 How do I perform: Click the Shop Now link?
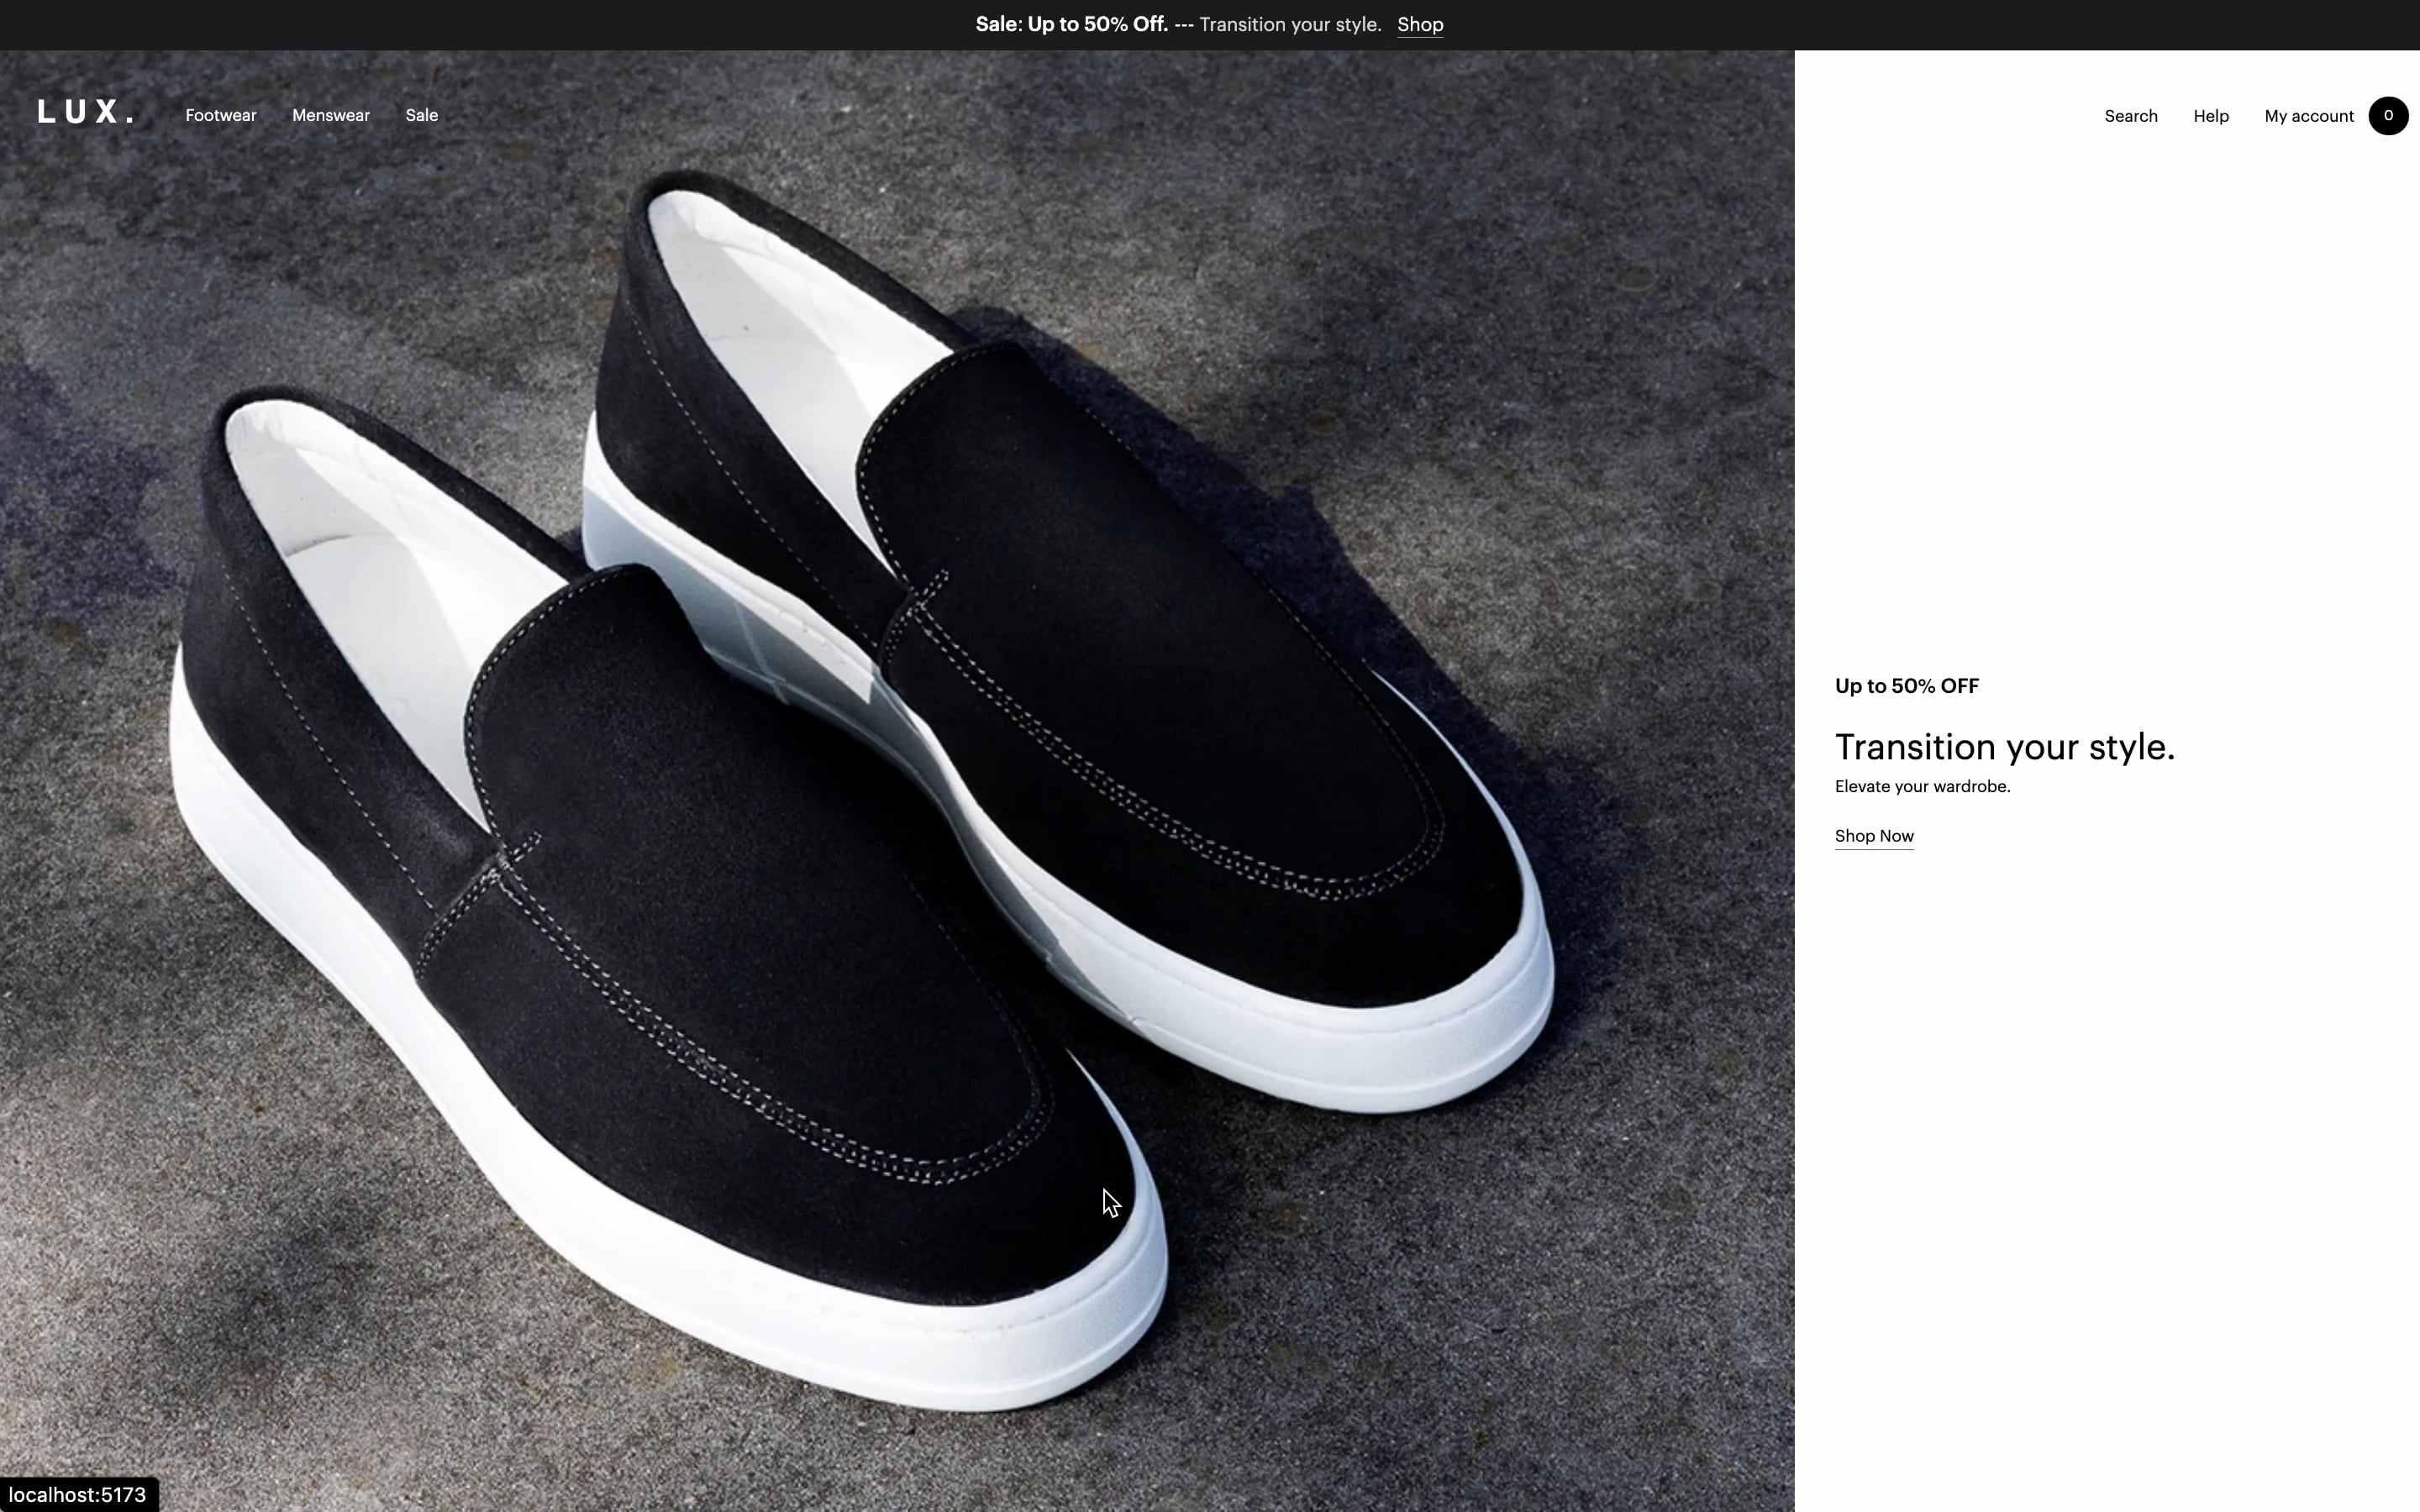[x=1873, y=836]
